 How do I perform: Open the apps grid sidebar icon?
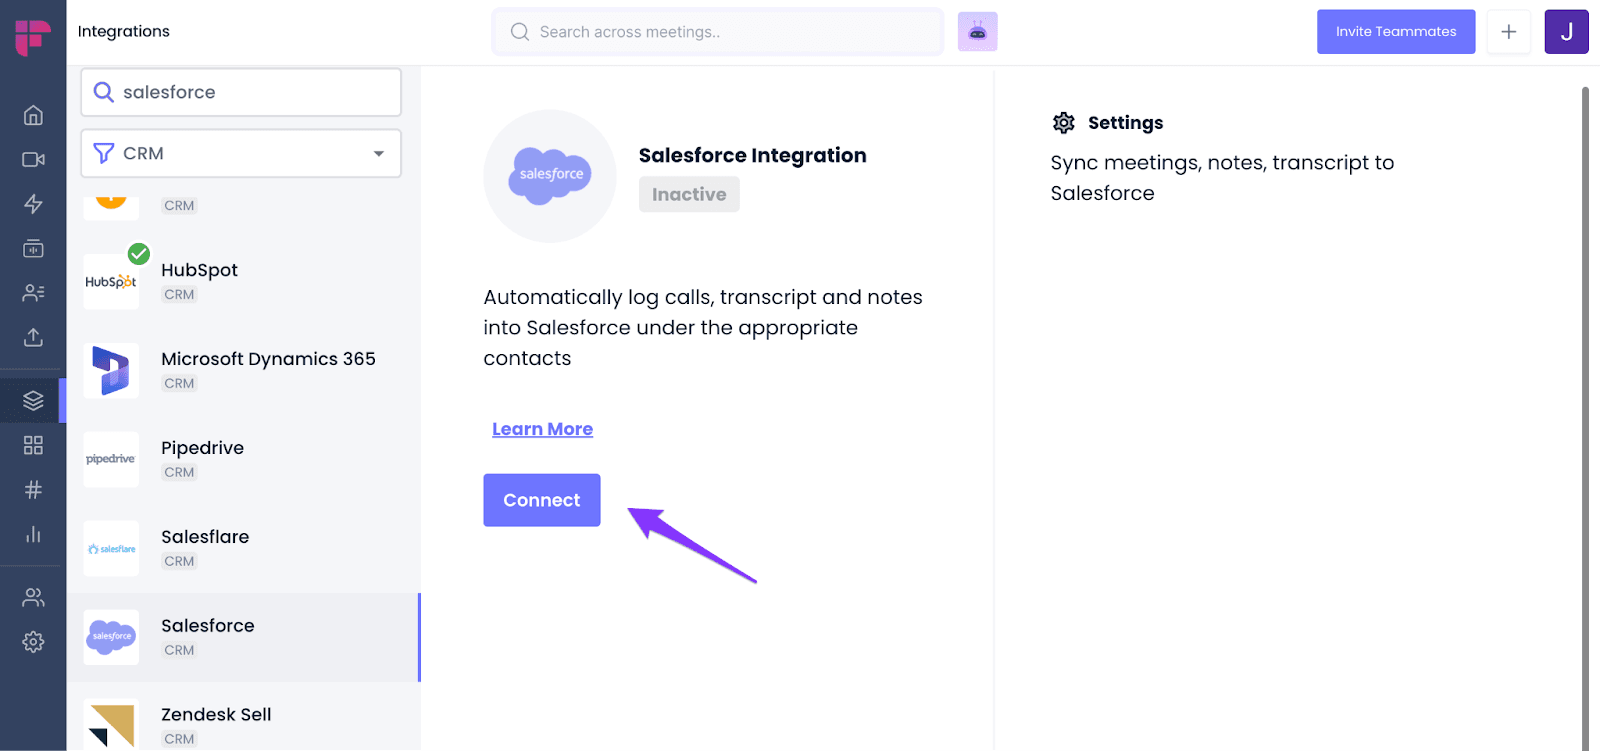[x=33, y=445]
